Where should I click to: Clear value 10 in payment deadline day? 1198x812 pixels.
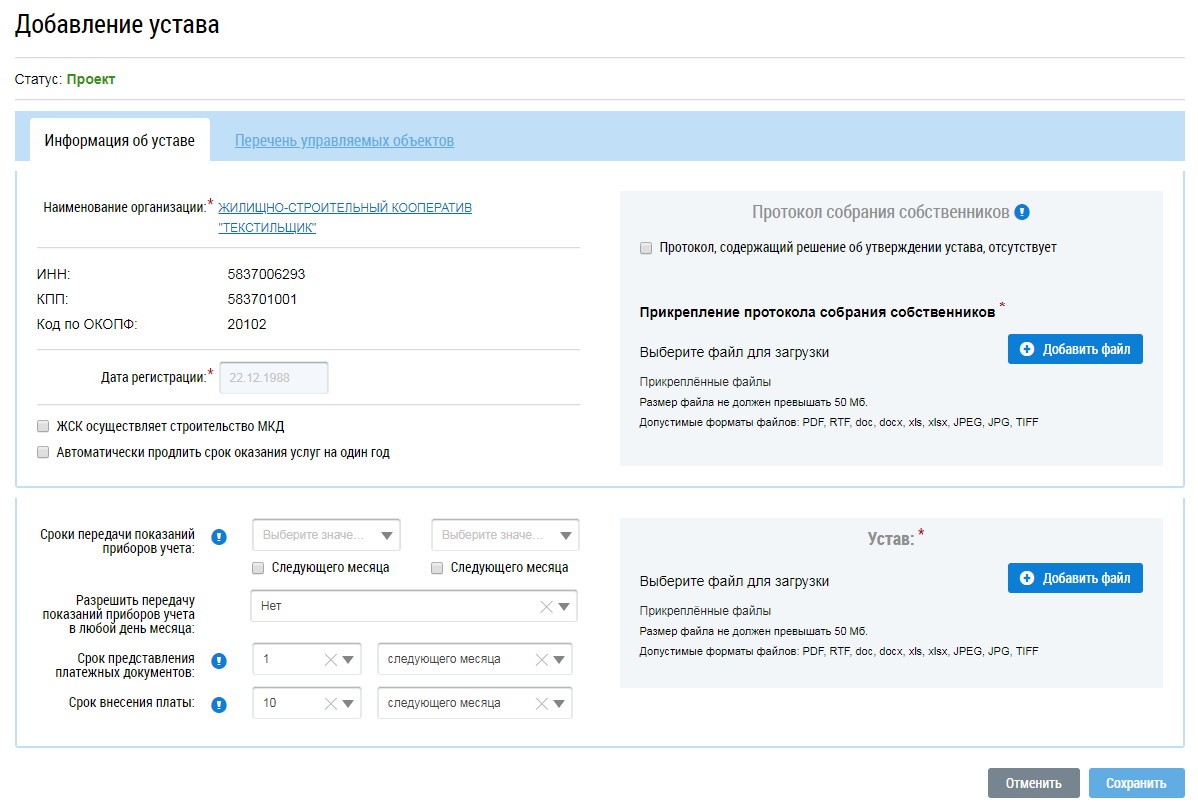tap(330, 704)
